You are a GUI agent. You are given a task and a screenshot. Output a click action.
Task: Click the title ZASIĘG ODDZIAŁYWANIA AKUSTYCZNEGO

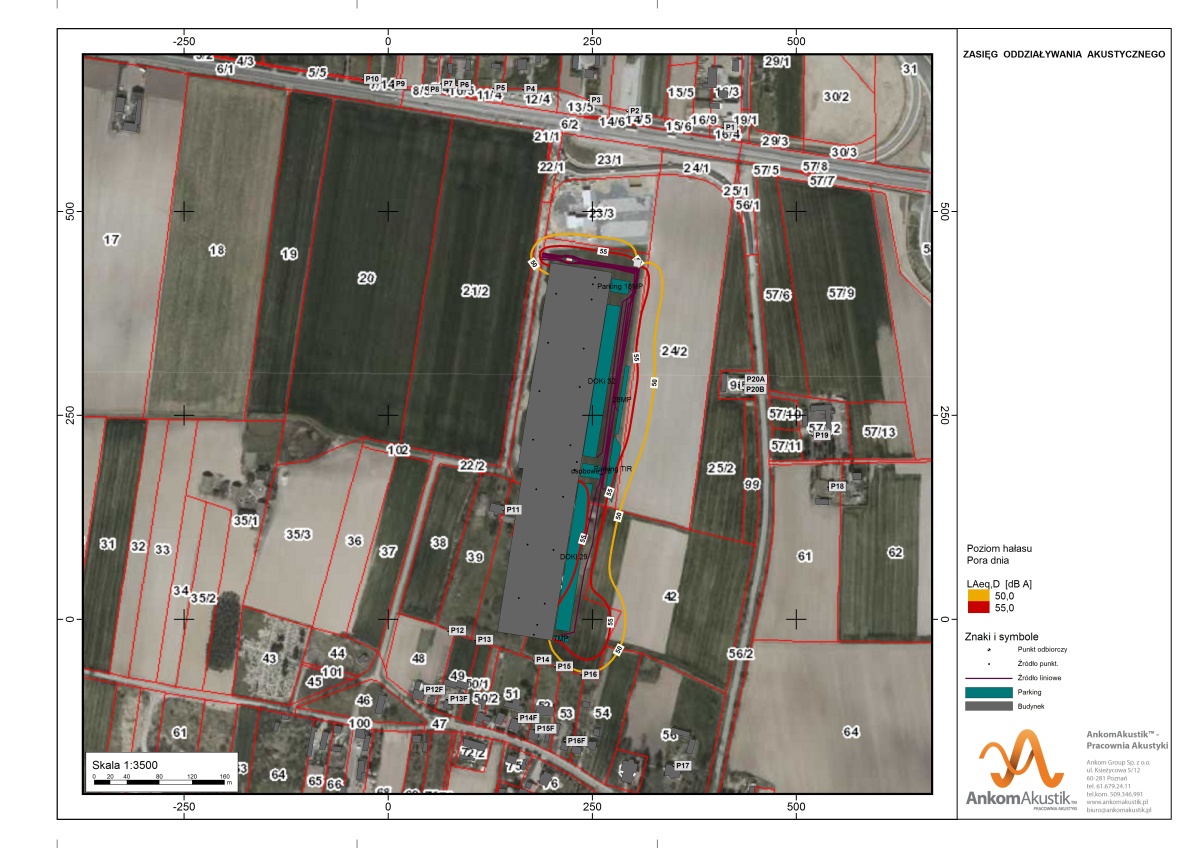click(x=1062, y=55)
